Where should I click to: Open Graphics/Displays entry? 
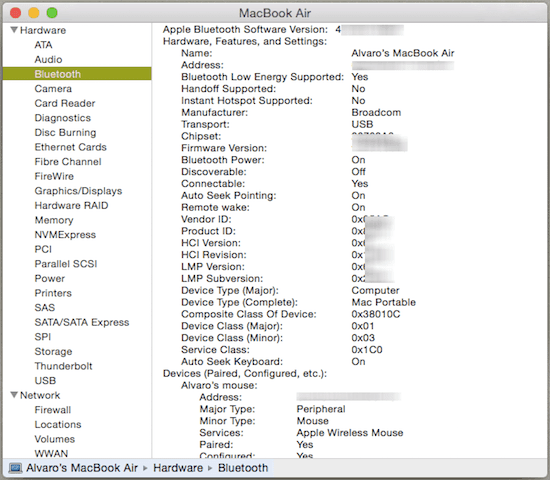coord(78,191)
